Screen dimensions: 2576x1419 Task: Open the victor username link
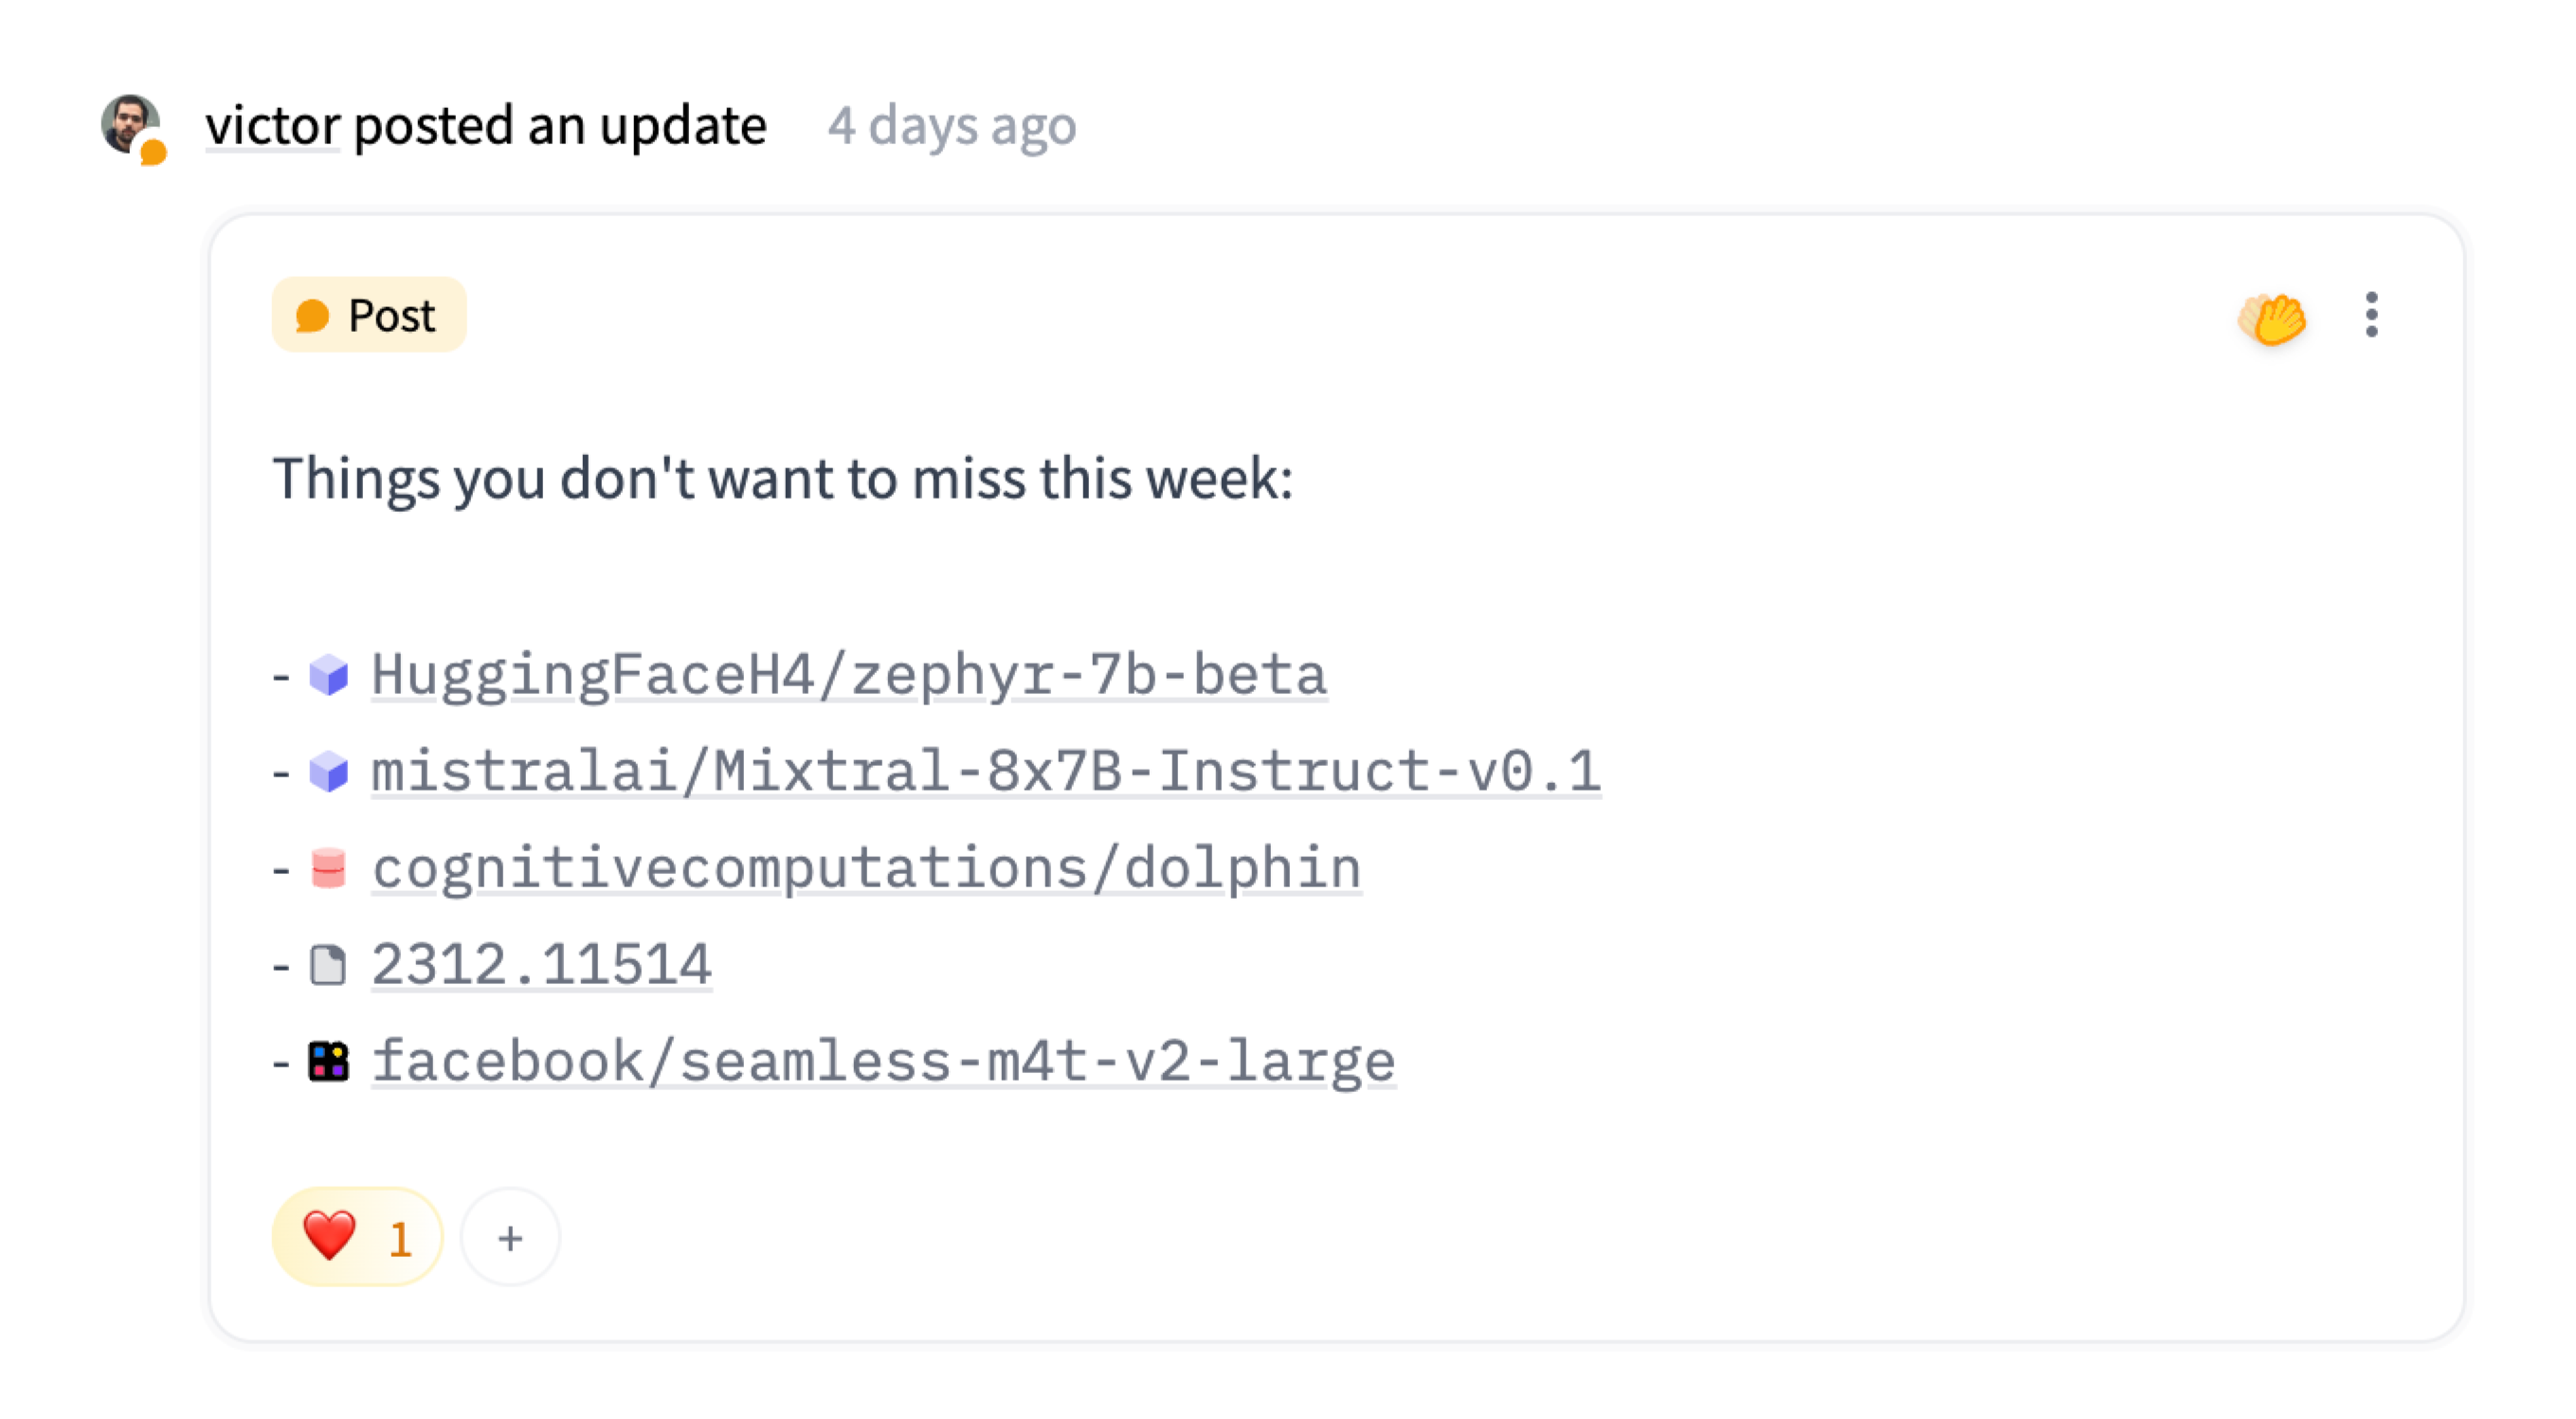(272, 126)
